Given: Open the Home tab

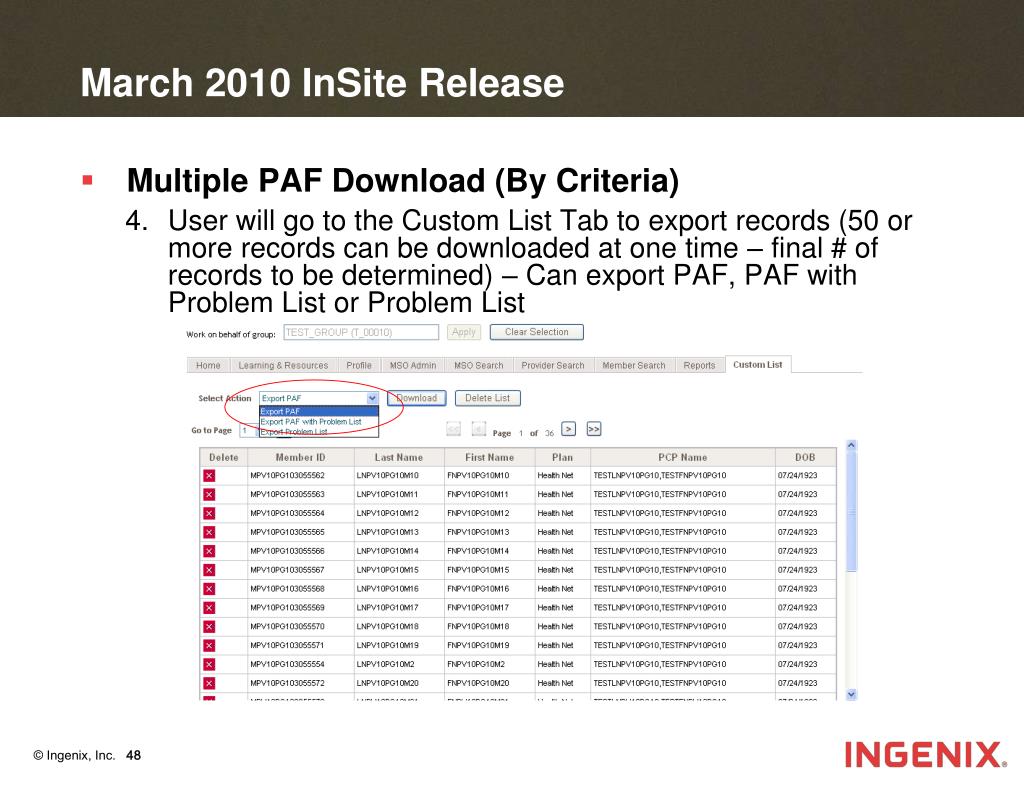Looking at the screenshot, I should pos(208,365).
